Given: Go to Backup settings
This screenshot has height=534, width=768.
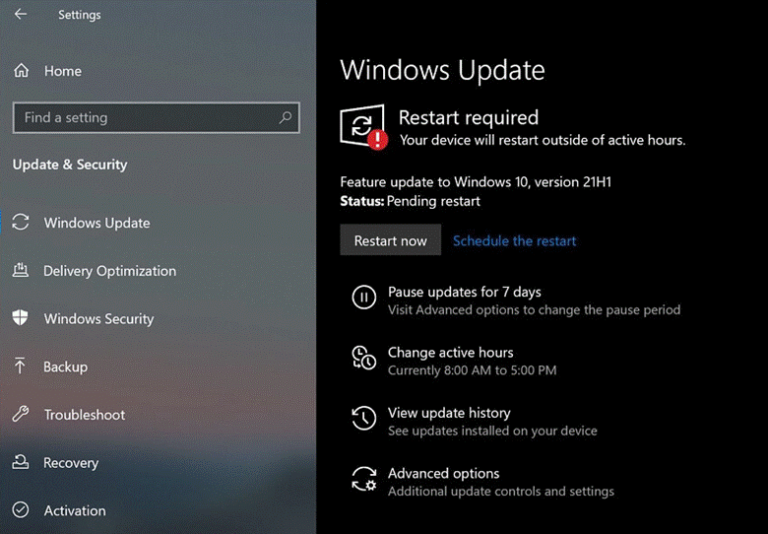Looking at the screenshot, I should (66, 367).
